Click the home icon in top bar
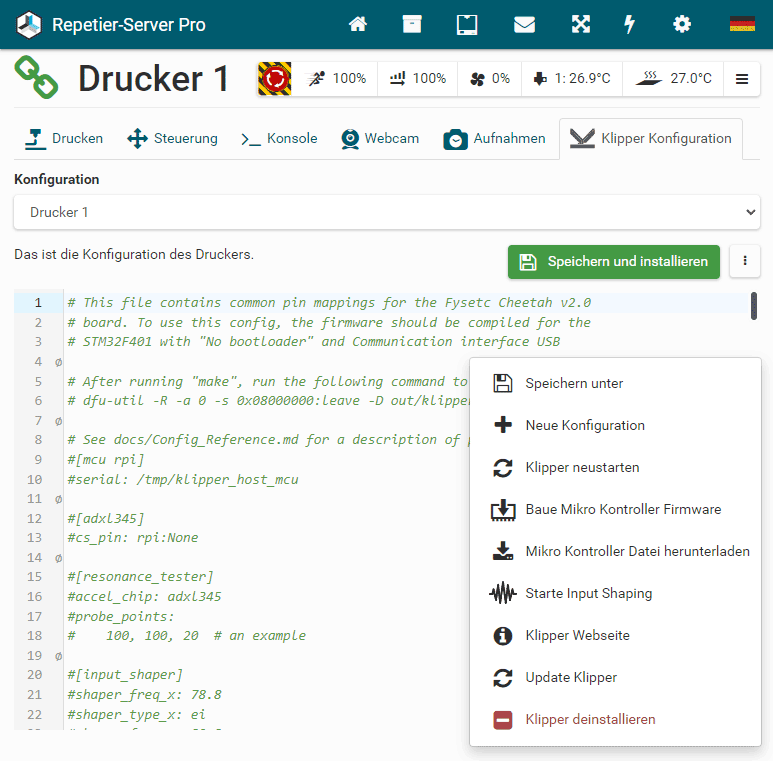Viewport: 773px width, 761px height. coord(358,25)
